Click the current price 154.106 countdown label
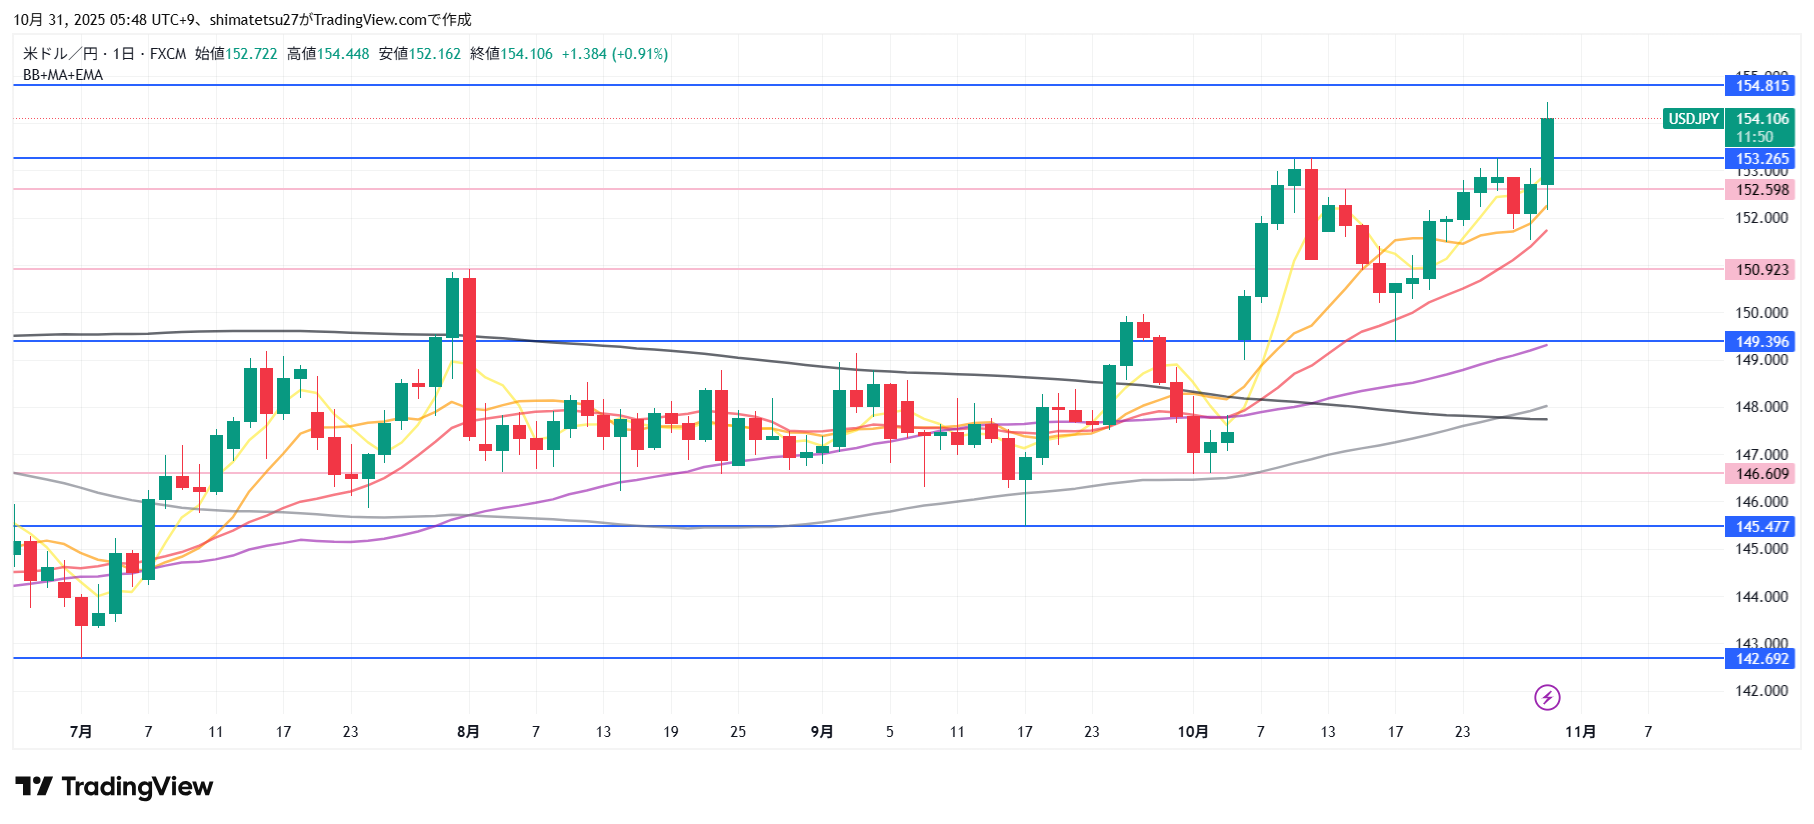1814x824 pixels. point(1761,128)
